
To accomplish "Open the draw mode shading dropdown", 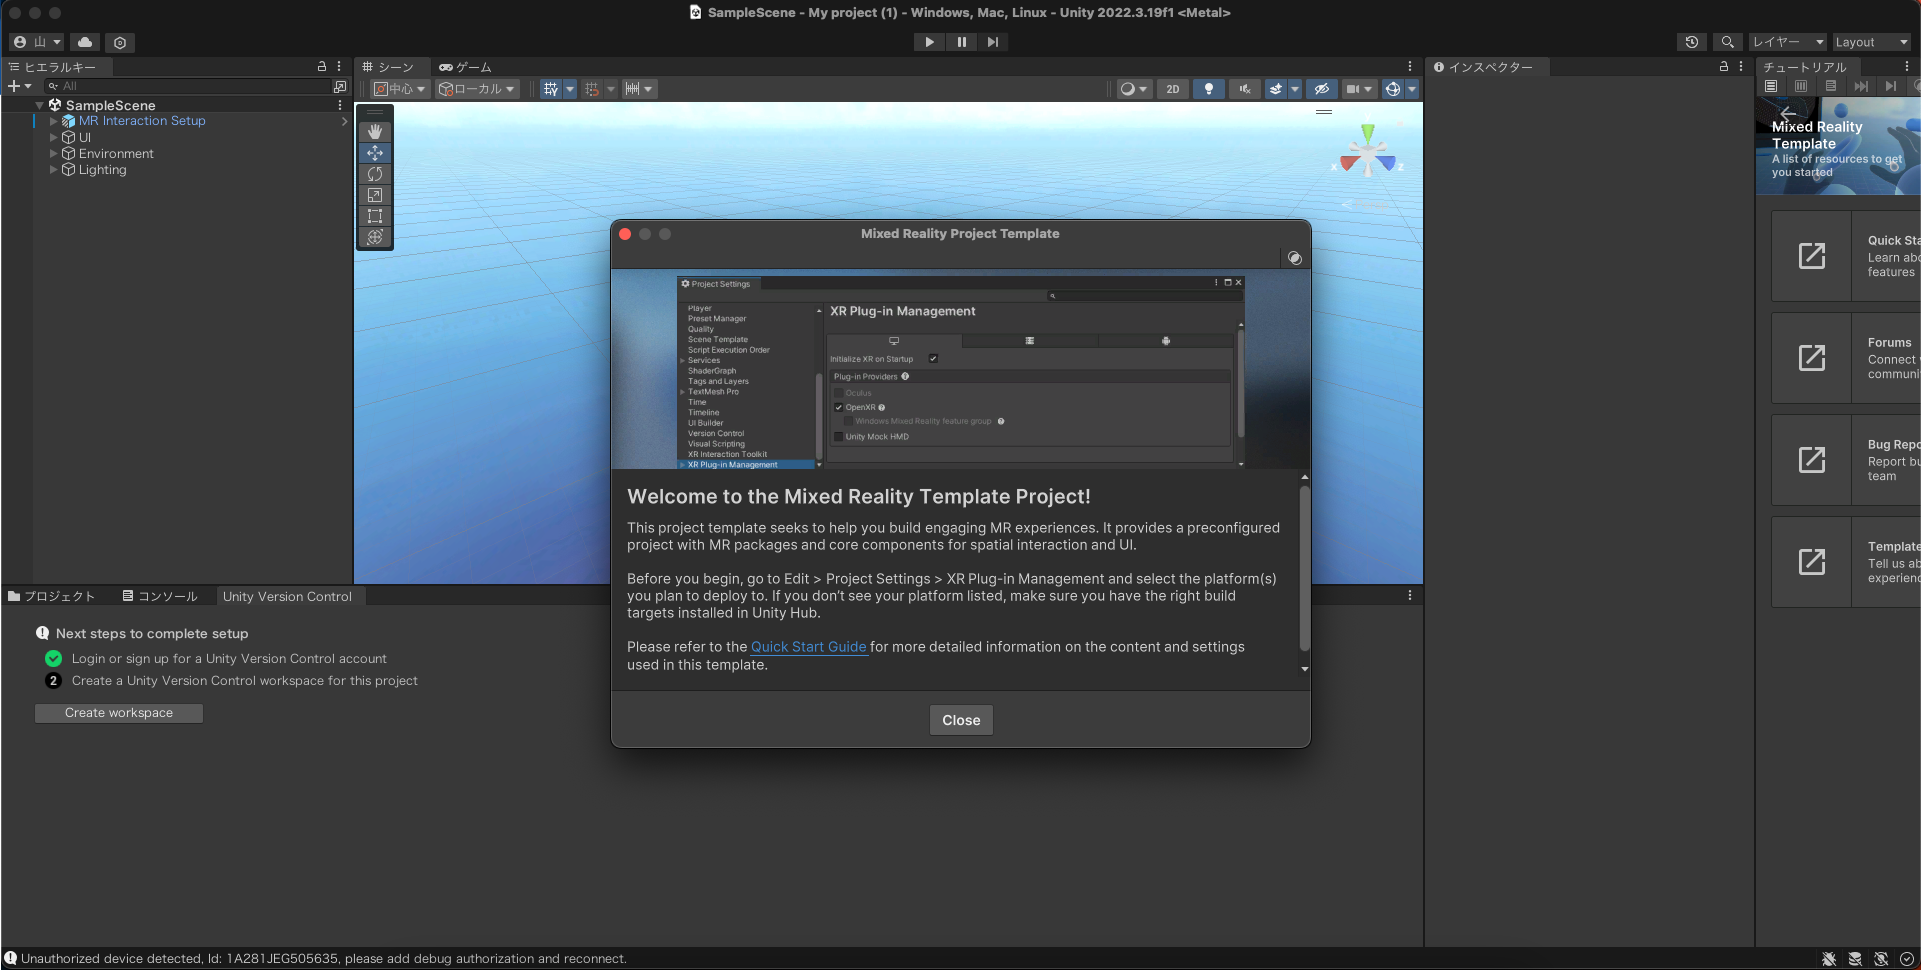I will tap(1133, 89).
